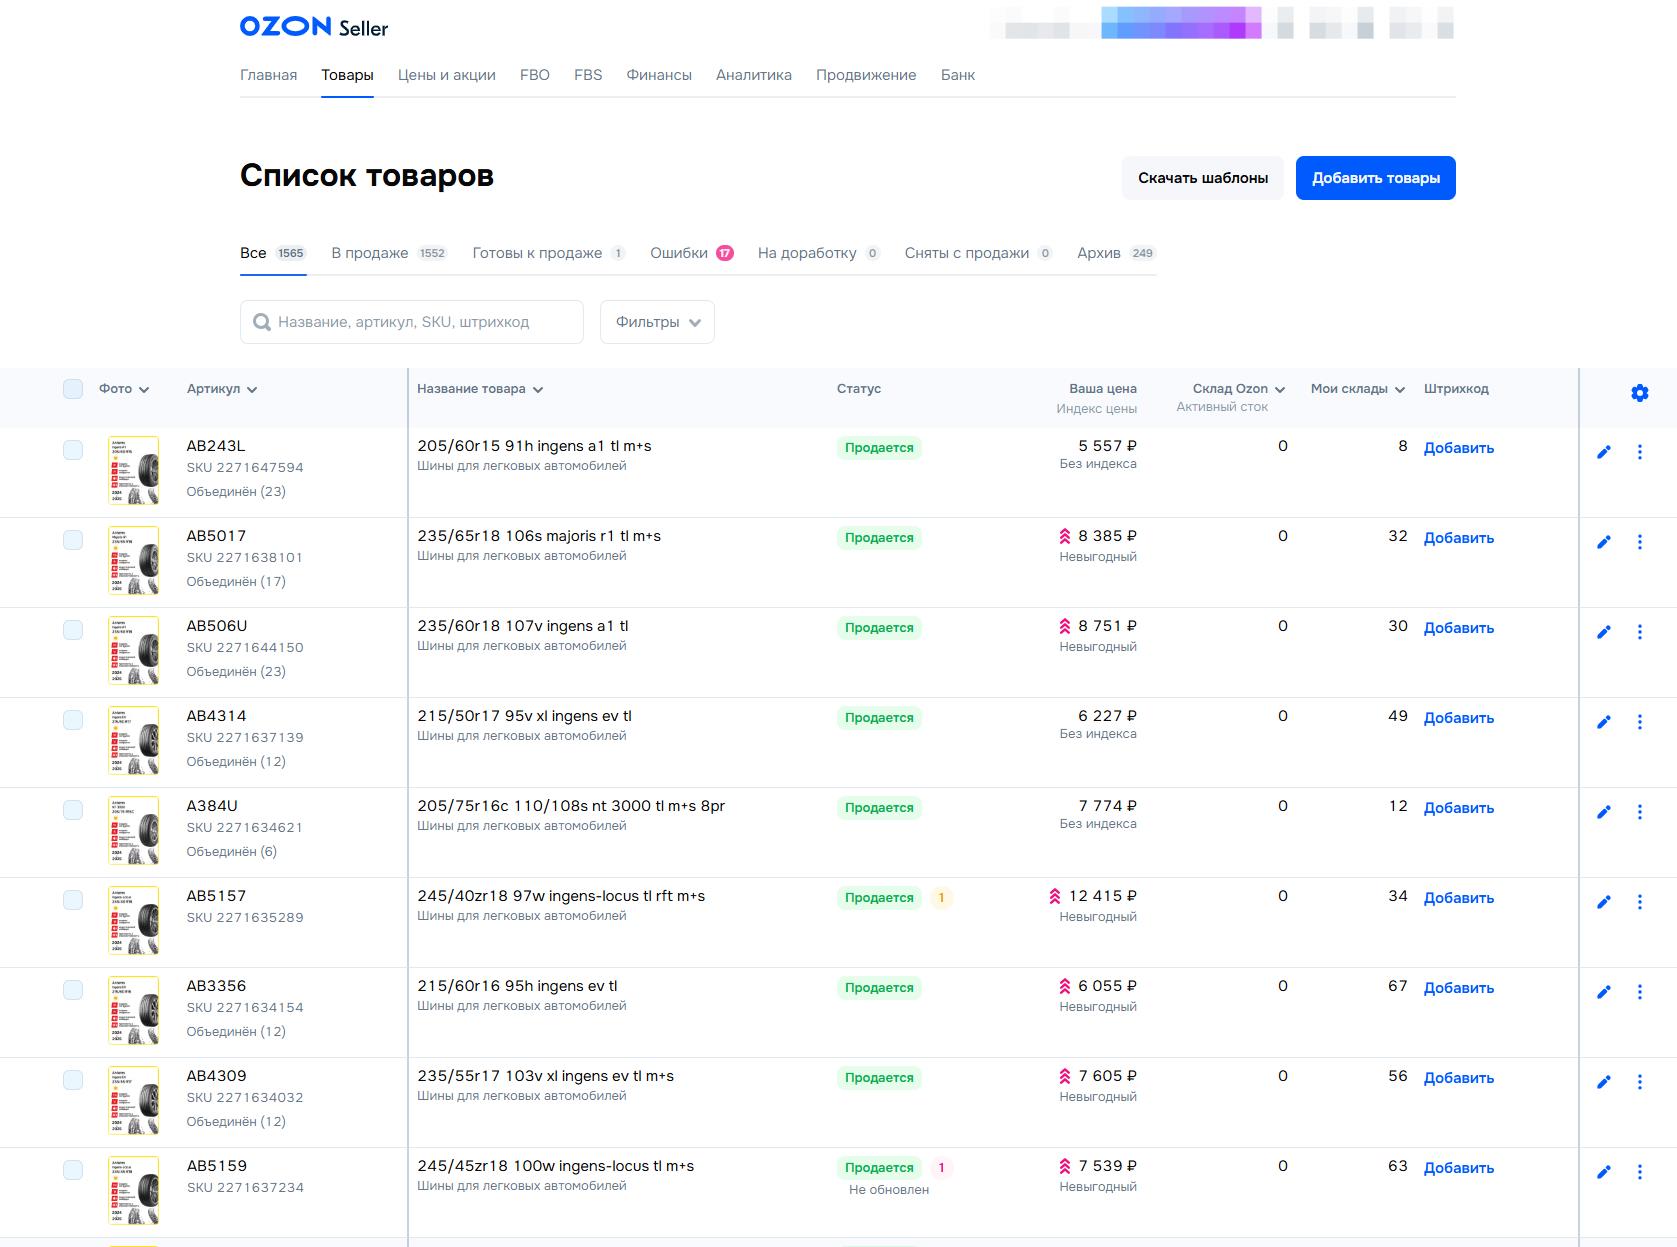The width and height of the screenshot is (1677, 1247).
Task: Click Добавить barcode link for AB4314
Action: (1459, 718)
